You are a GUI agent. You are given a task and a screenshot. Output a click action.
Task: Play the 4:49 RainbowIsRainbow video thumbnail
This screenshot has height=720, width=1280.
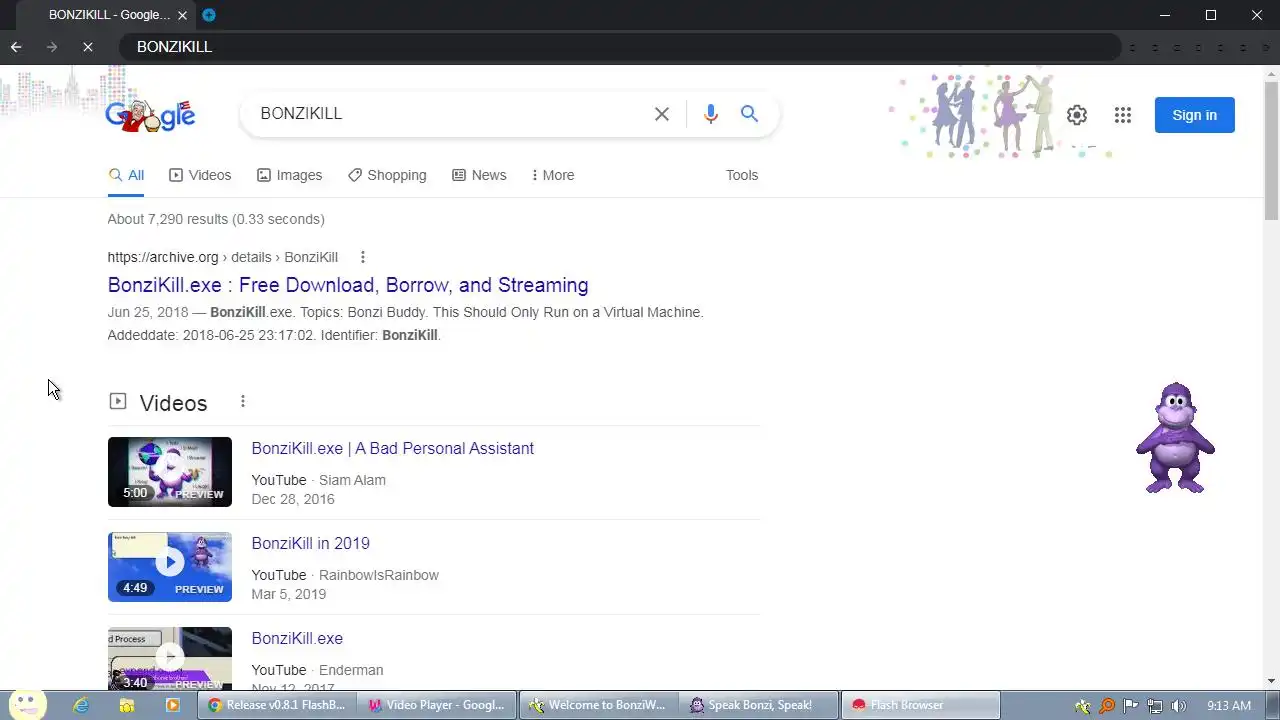click(170, 567)
